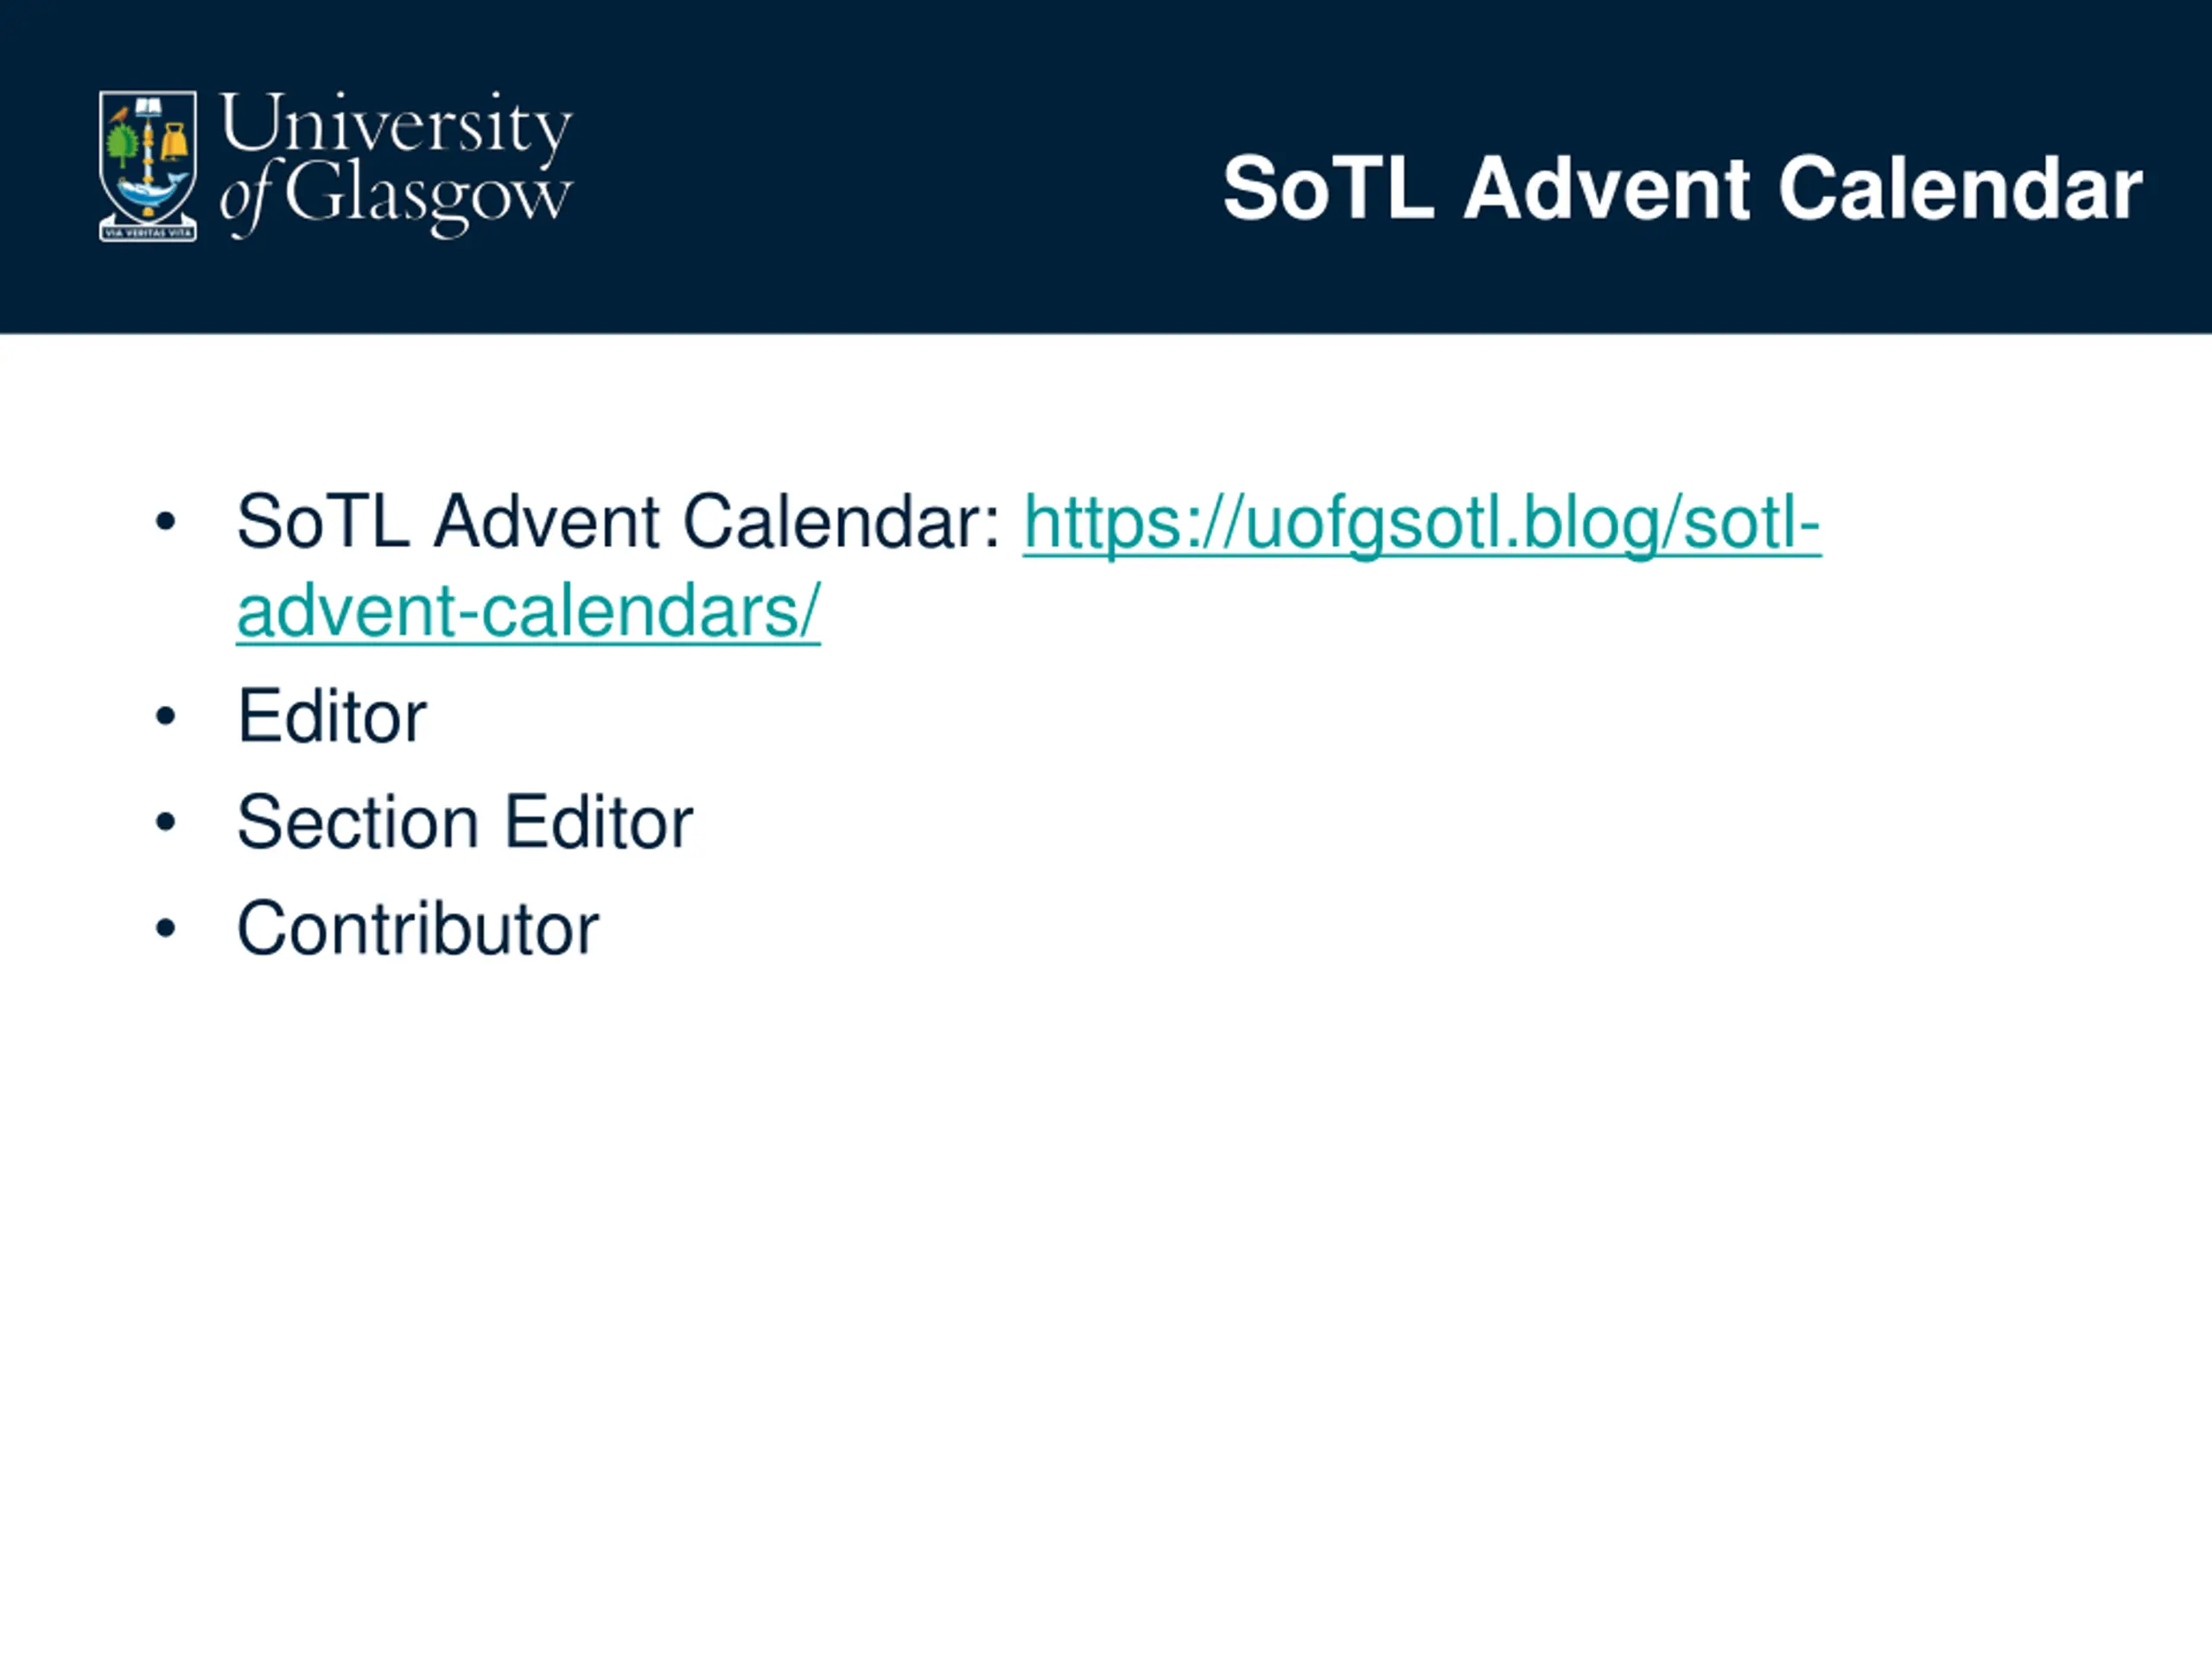Select the SoTL Advent Calendar slide title
Image resolution: width=2212 pixels, height=1659 pixels.
click(x=1682, y=188)
